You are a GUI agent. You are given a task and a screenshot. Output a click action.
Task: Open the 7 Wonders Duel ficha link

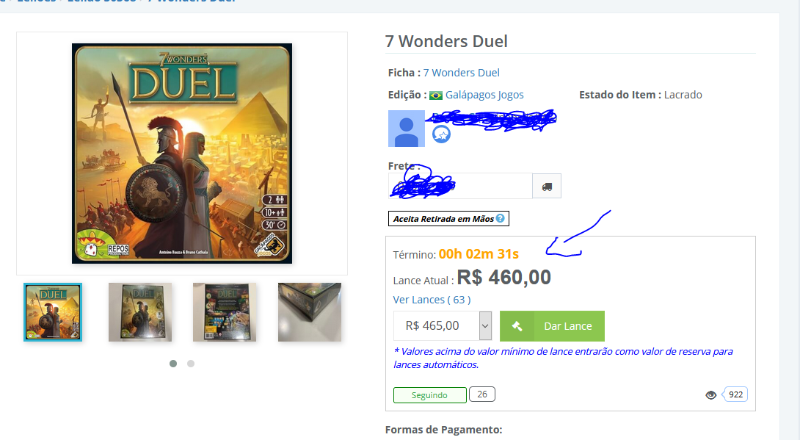461,72
